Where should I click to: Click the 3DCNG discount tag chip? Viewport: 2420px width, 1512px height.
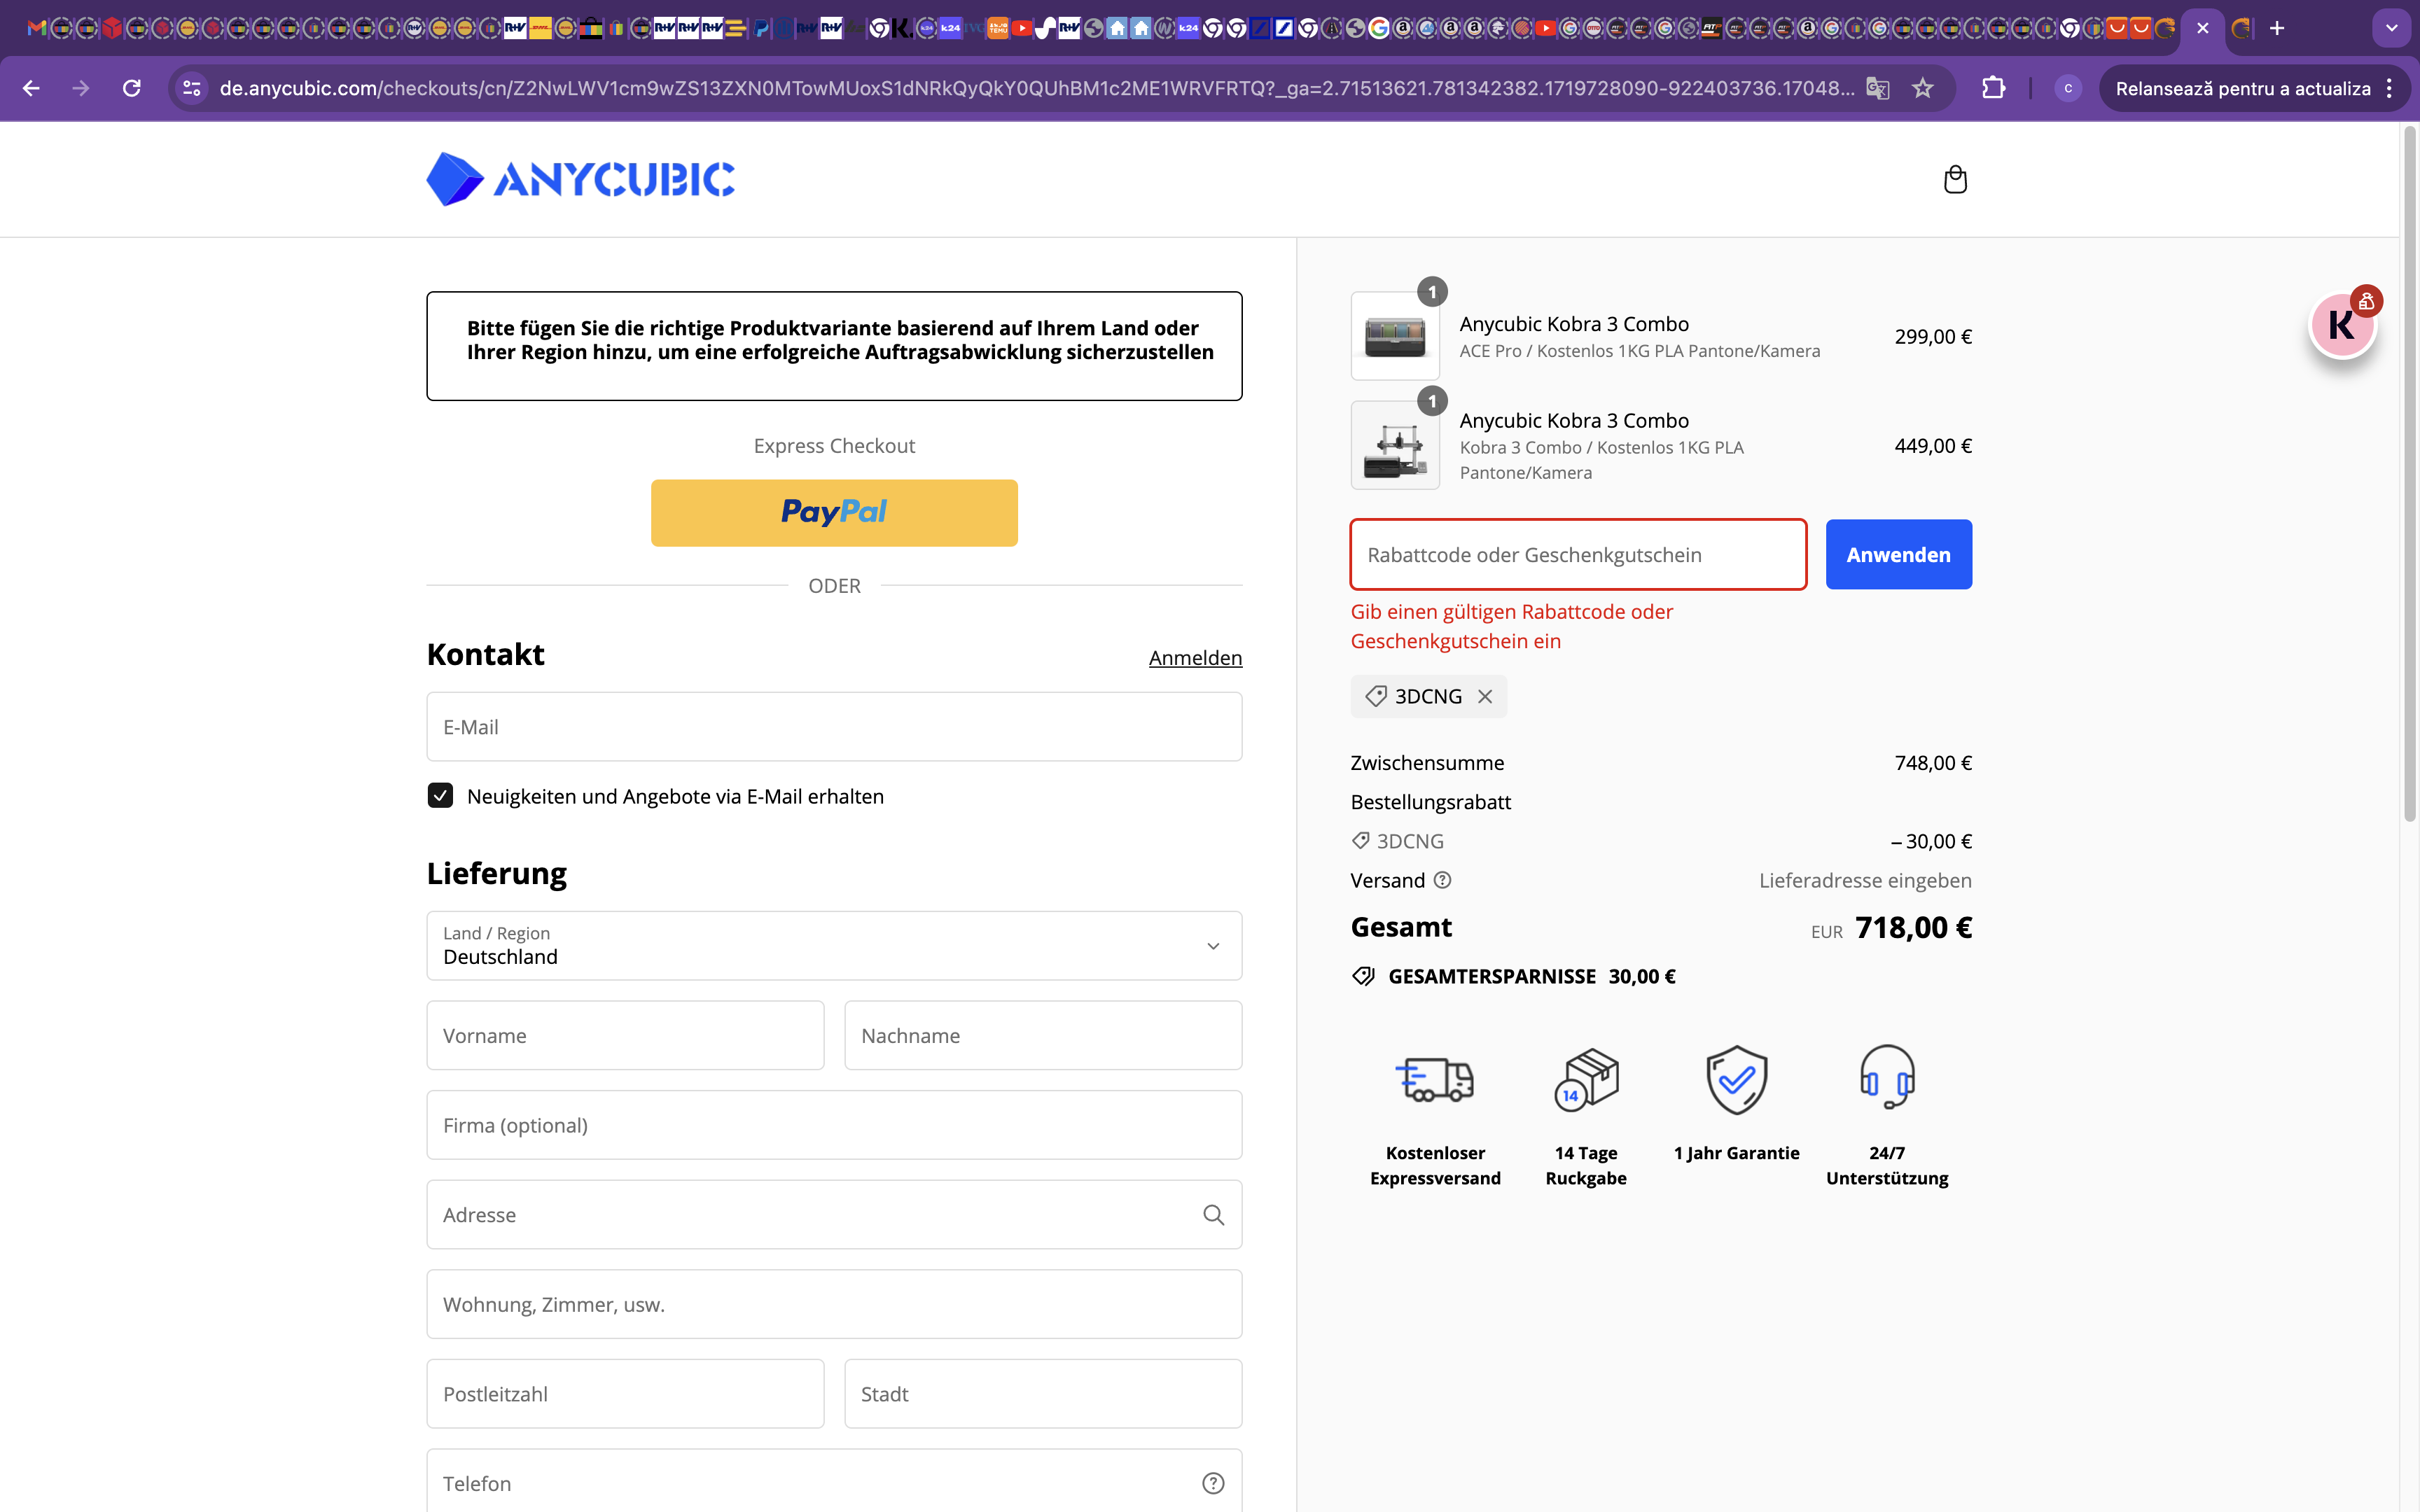coord(1428,697)
